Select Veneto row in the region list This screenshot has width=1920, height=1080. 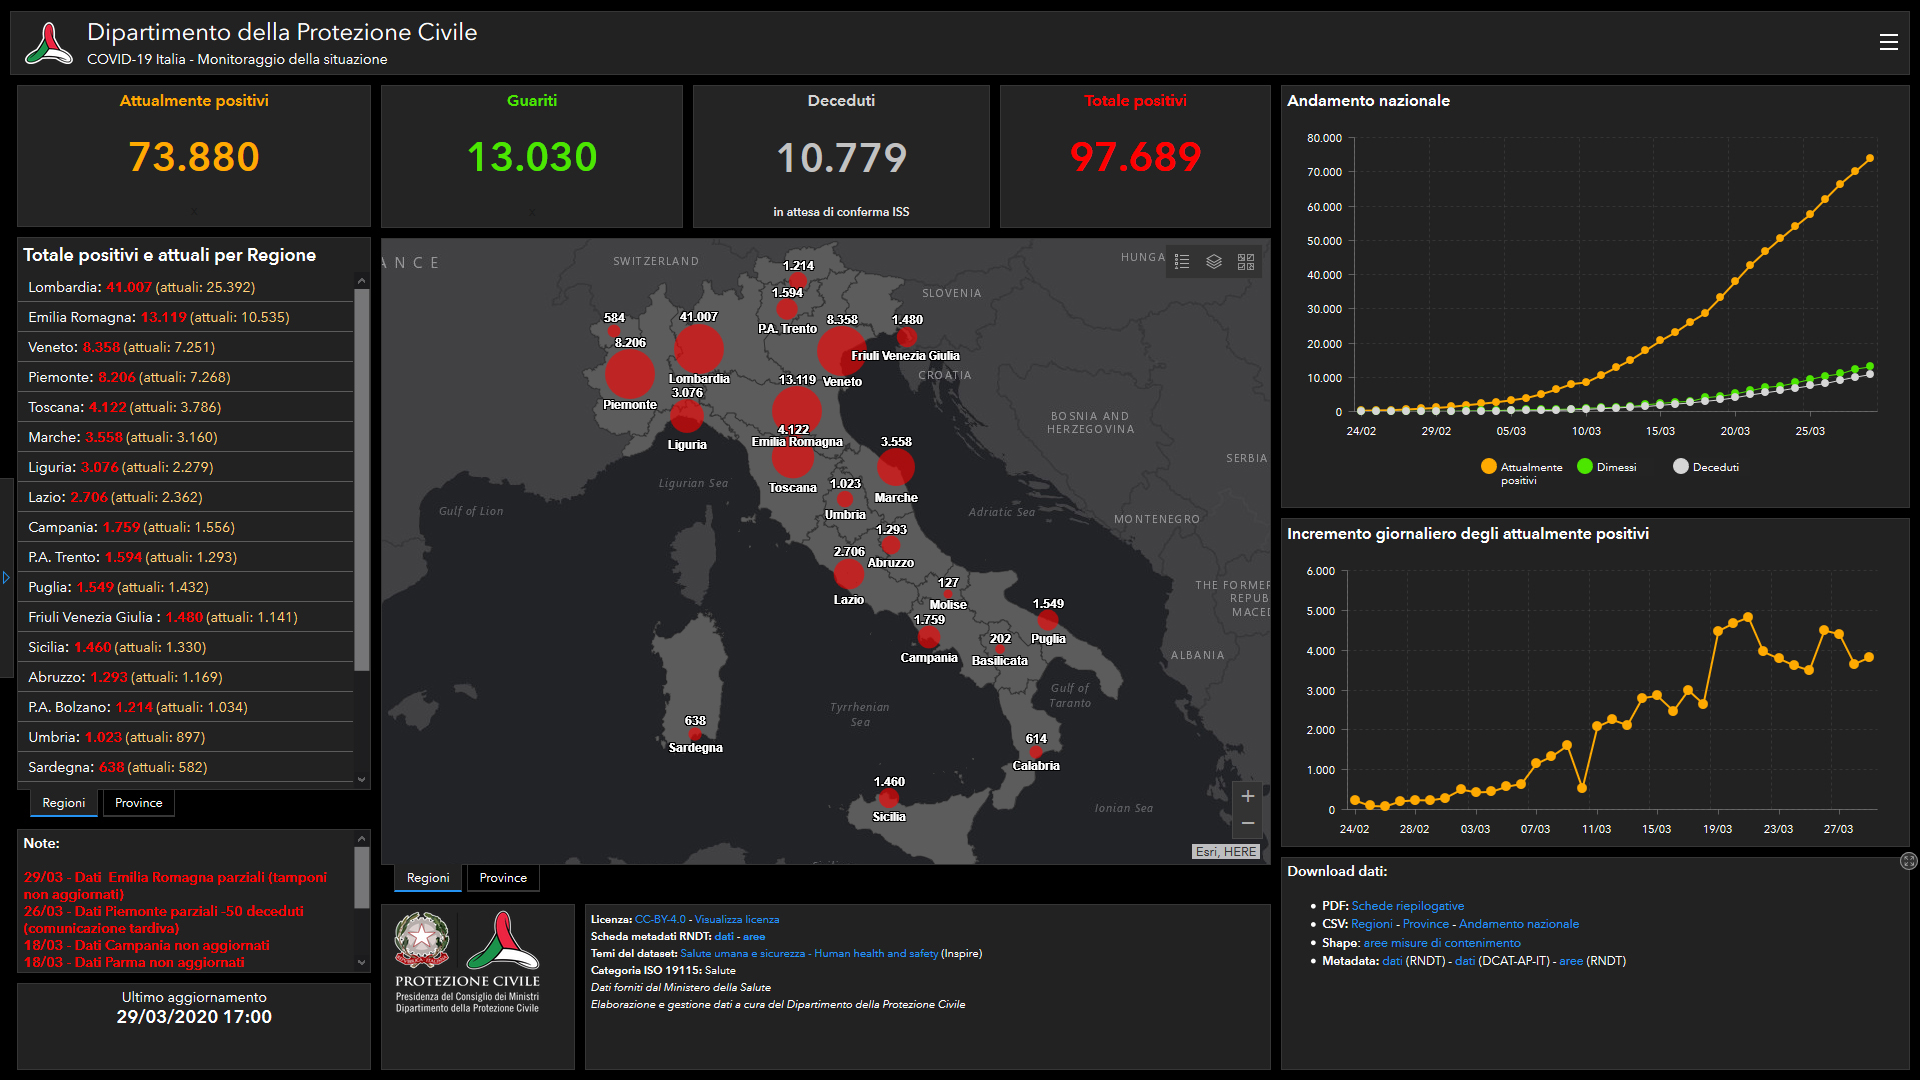click(186, 347)
